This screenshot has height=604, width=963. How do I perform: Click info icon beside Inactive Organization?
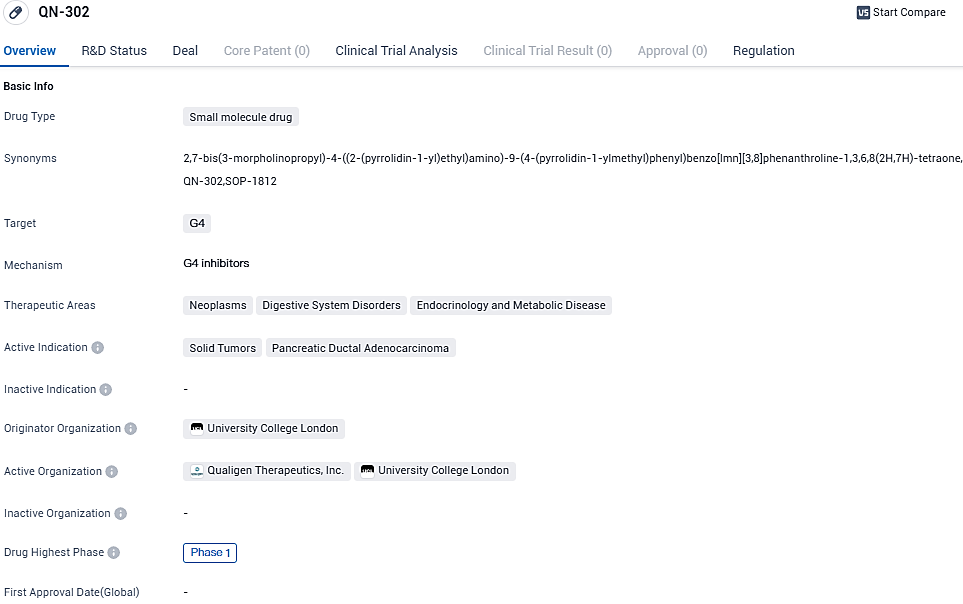pos(121,514)
